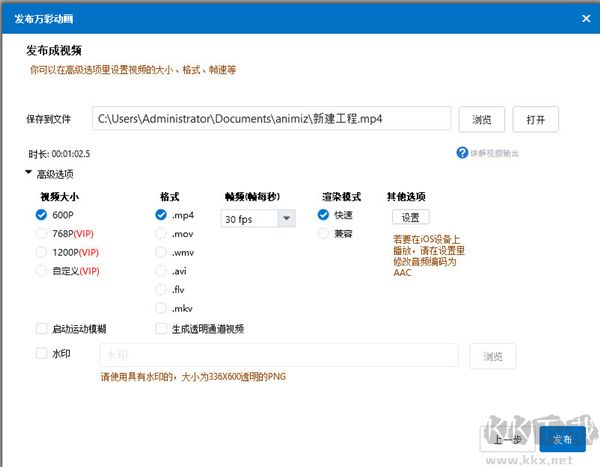This screenshot has width=600, height=467.
Task: Choose the 1200P VIP size option
Action: point(41,252)
